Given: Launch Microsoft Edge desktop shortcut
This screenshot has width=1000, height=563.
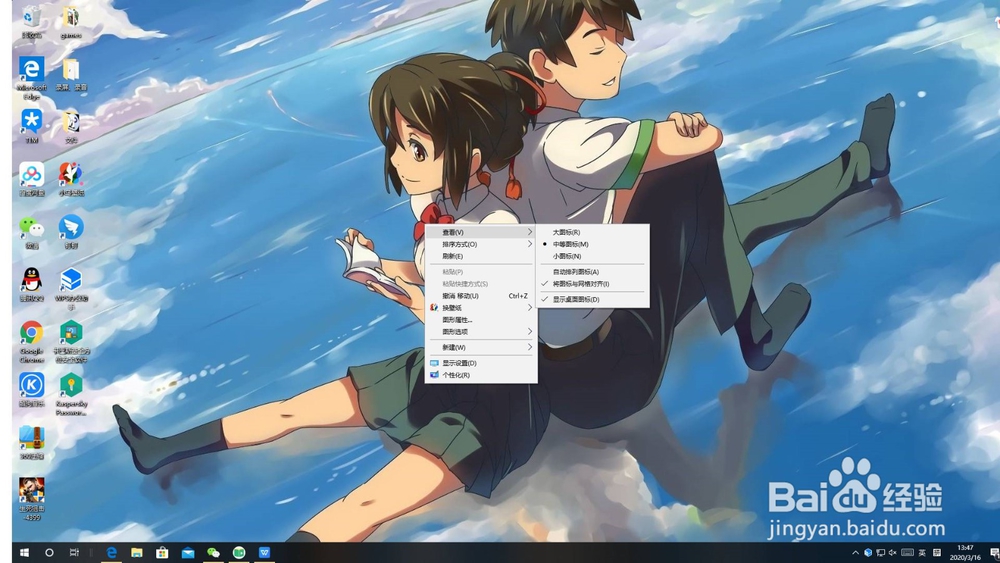Looking at the screenshot, I should pyautogui.click(x=31, y=77).
